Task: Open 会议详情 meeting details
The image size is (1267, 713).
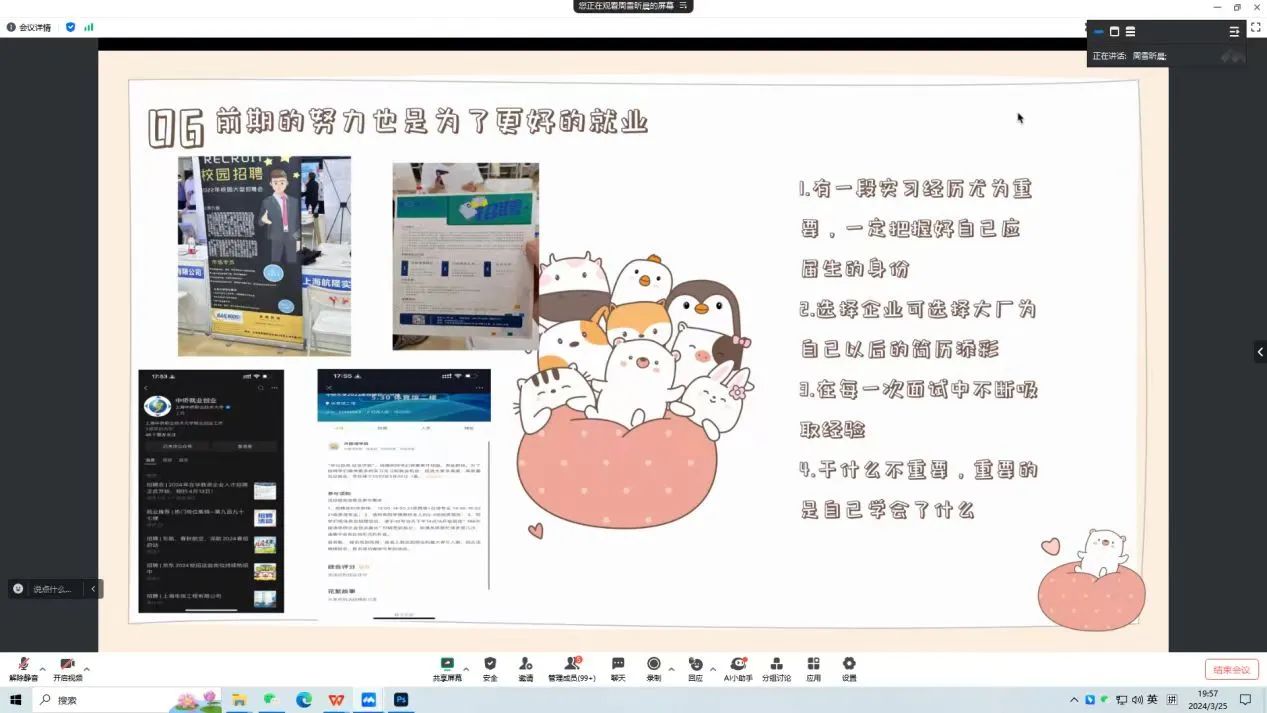Action: (28, 27)
